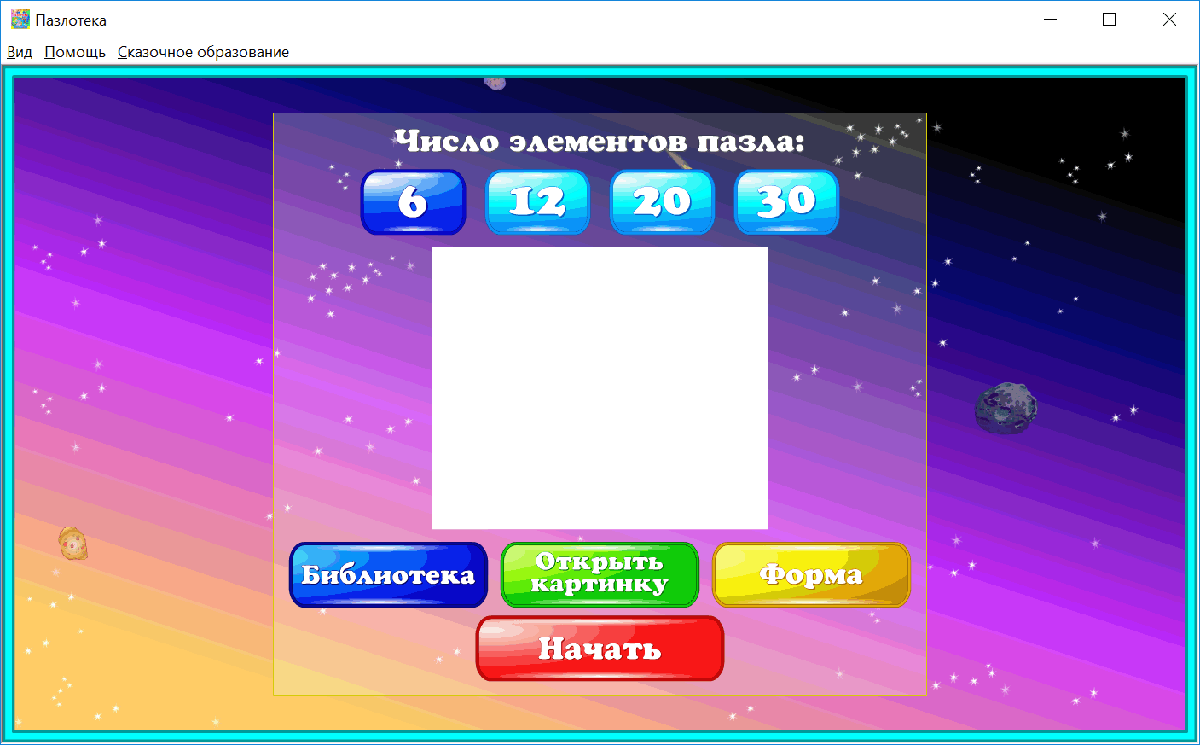Close the Пазлотека application
Screen dimensions: 1200x745
1169,18
